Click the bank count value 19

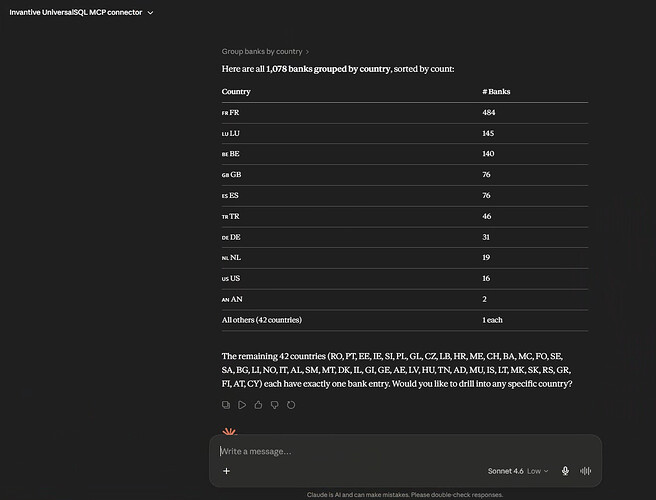486,258
